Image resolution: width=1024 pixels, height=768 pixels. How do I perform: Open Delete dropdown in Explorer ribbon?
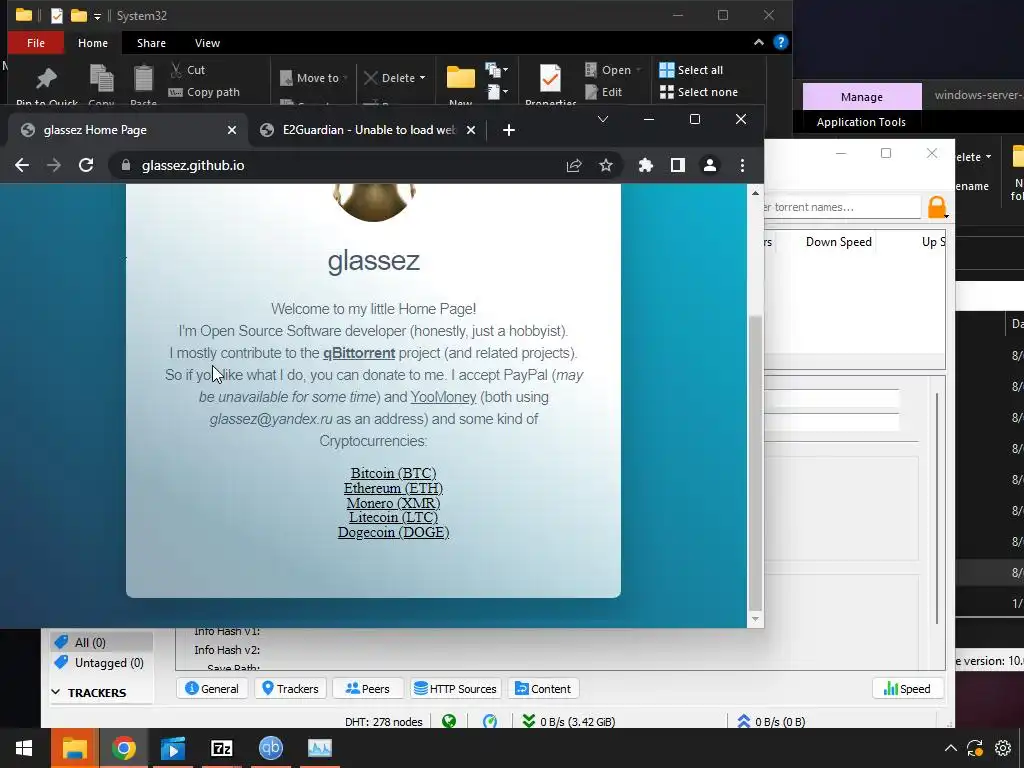tap(394, 78)
